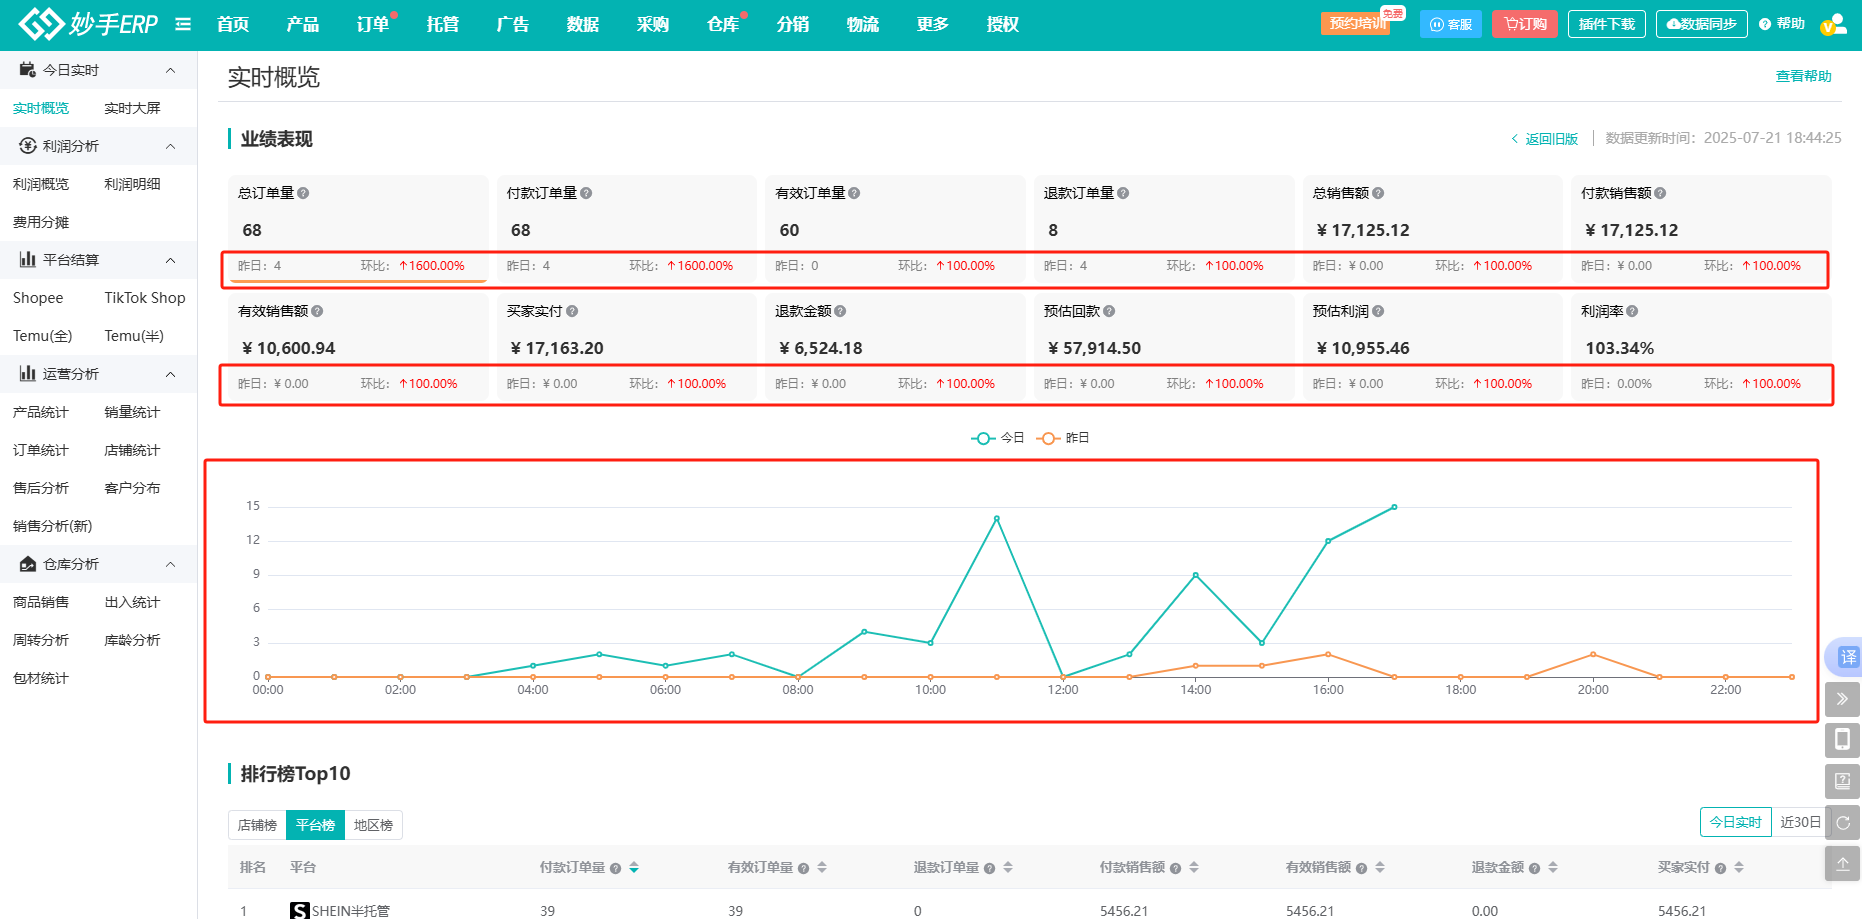
Task: Expand the floating side panel arrows icon
Action: pos(1842,699)
